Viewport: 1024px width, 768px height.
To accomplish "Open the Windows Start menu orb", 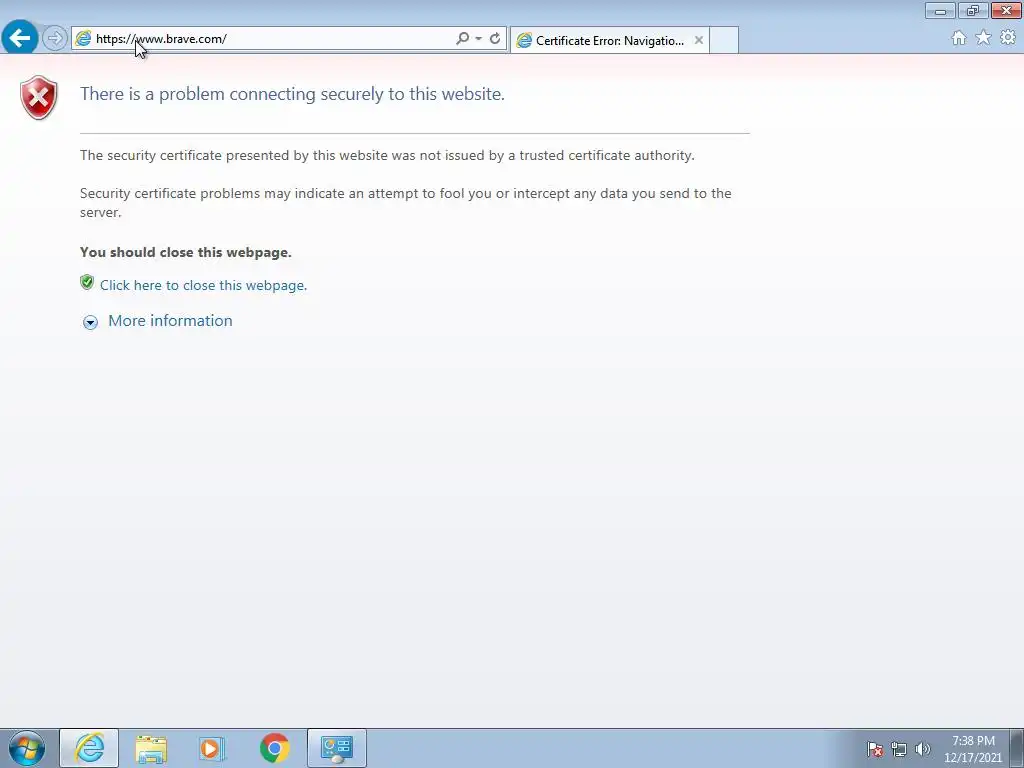I will tap(27, 748).
